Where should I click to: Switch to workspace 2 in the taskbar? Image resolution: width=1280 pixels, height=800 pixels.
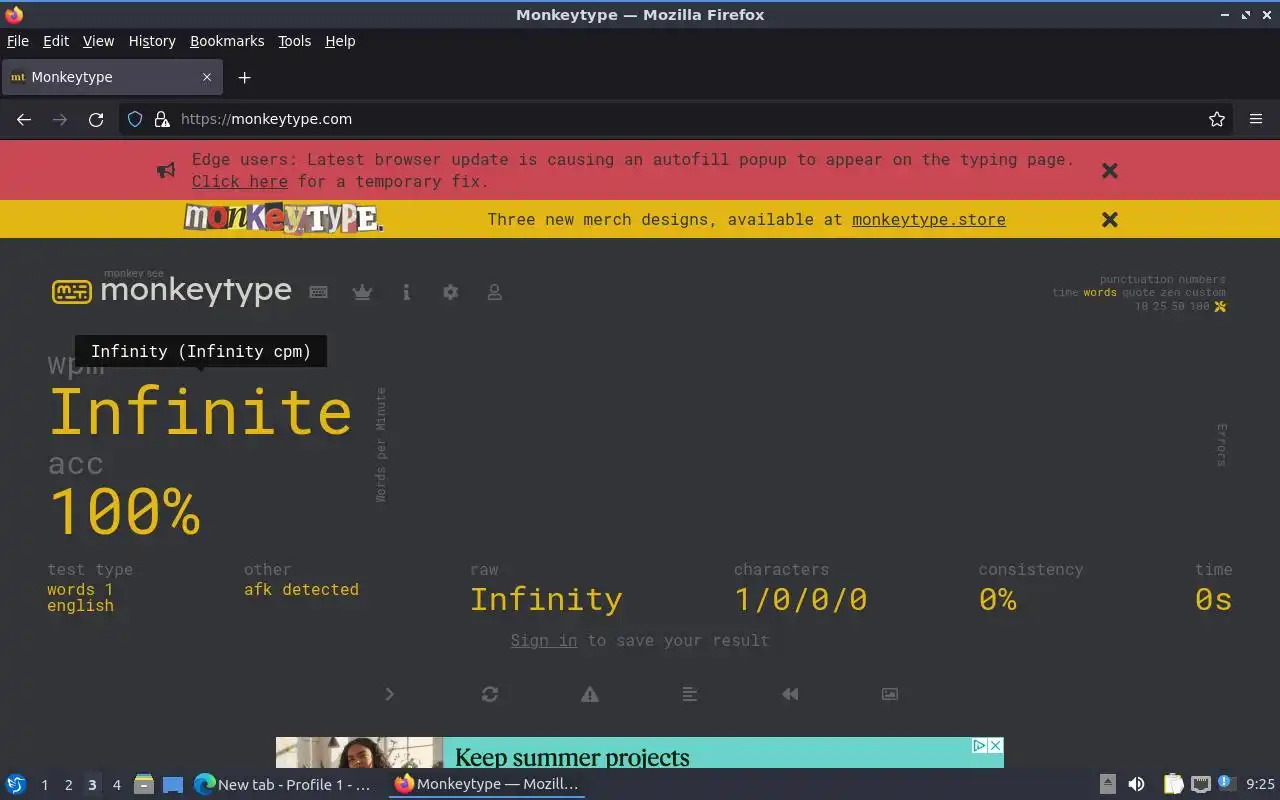point(68,785)
